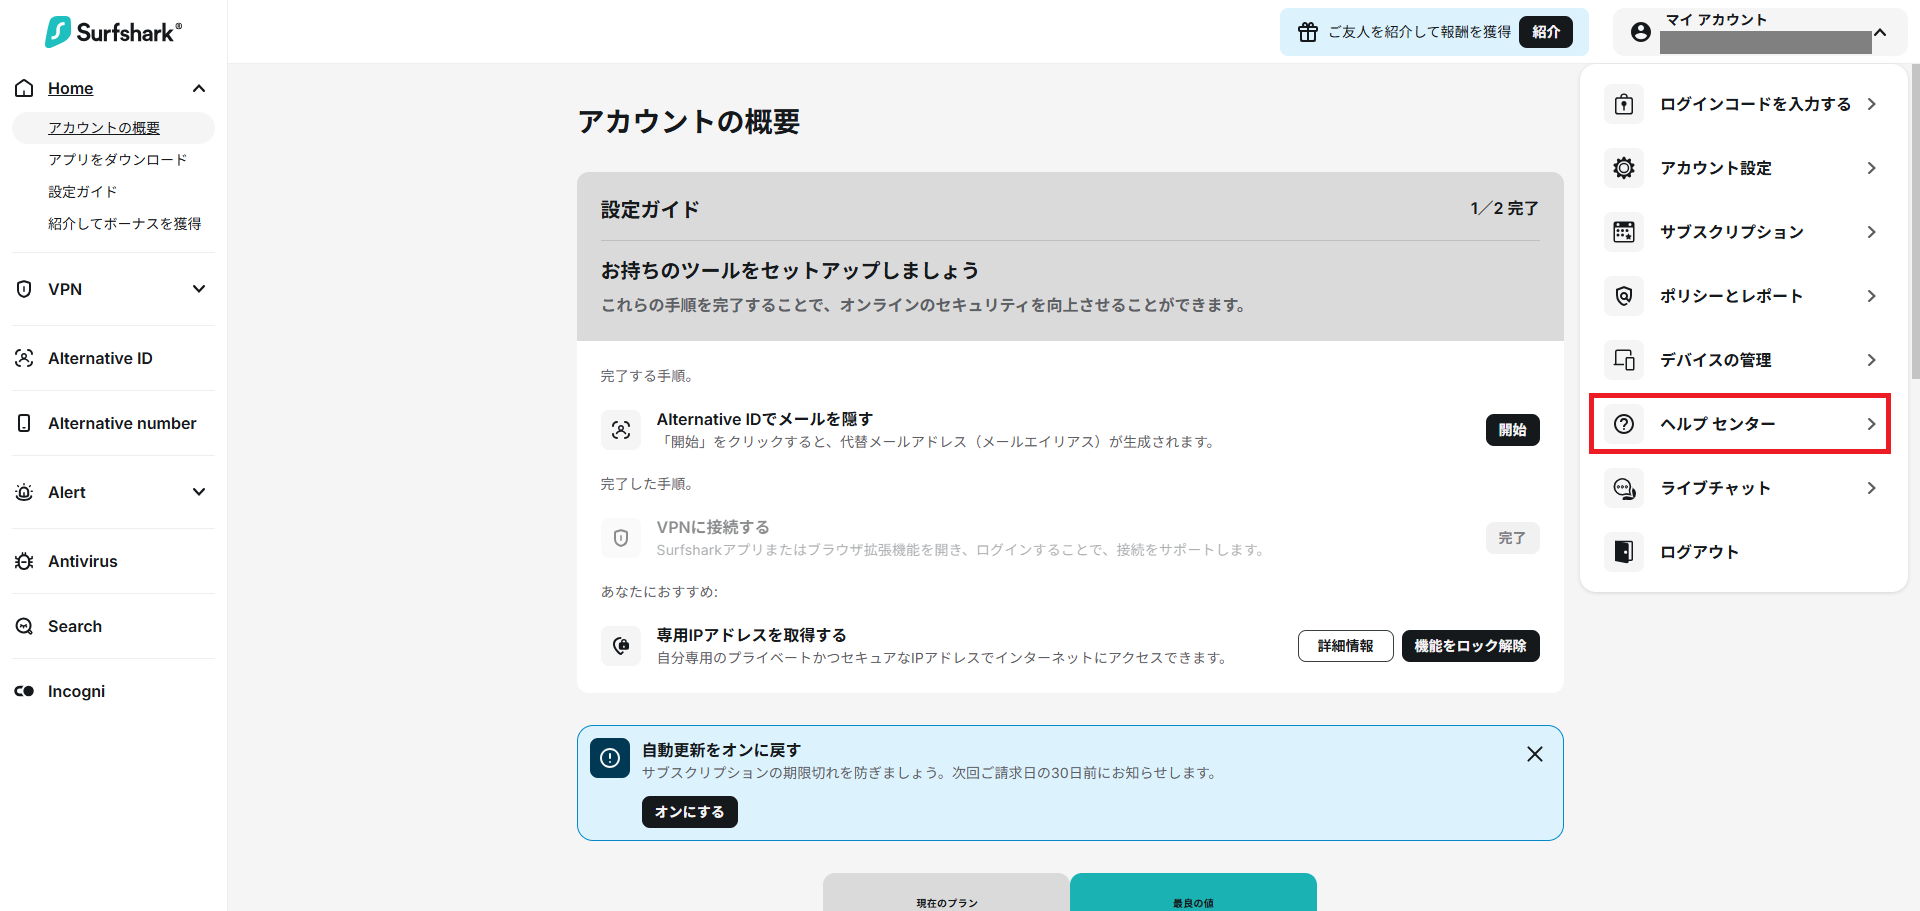
Task: Click the 詳細情報 button
Action: click(1346, 646)
